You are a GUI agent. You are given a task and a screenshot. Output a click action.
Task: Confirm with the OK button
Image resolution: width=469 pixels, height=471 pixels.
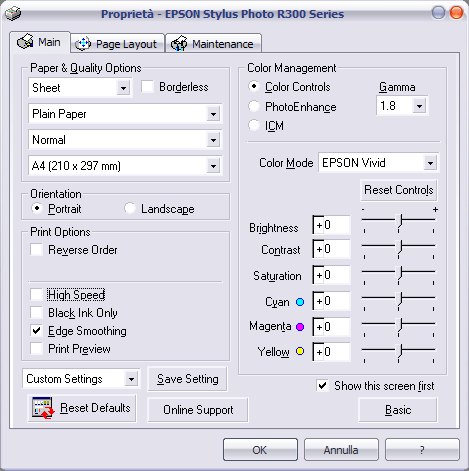(260, 450)
